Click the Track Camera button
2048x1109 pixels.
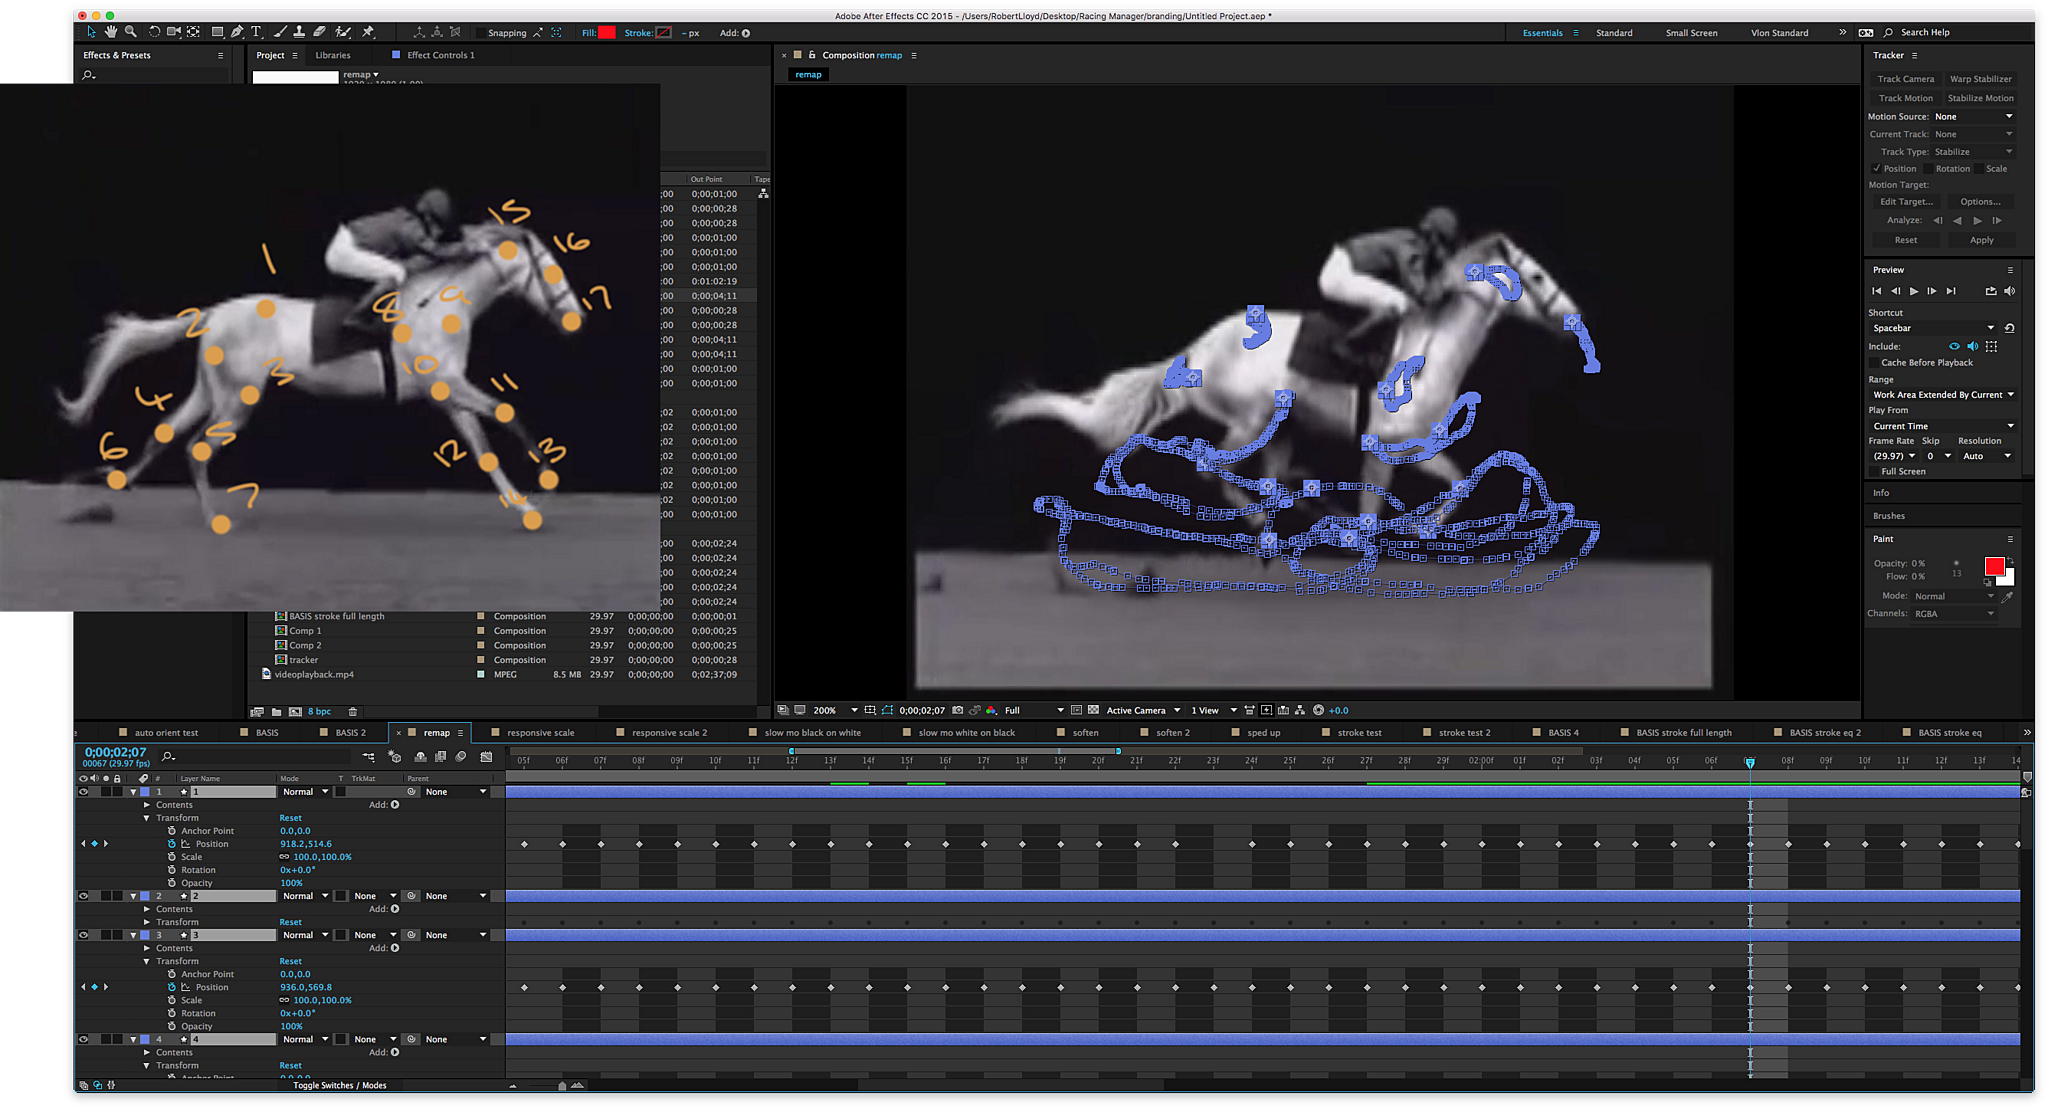(x=1905, y=79)
